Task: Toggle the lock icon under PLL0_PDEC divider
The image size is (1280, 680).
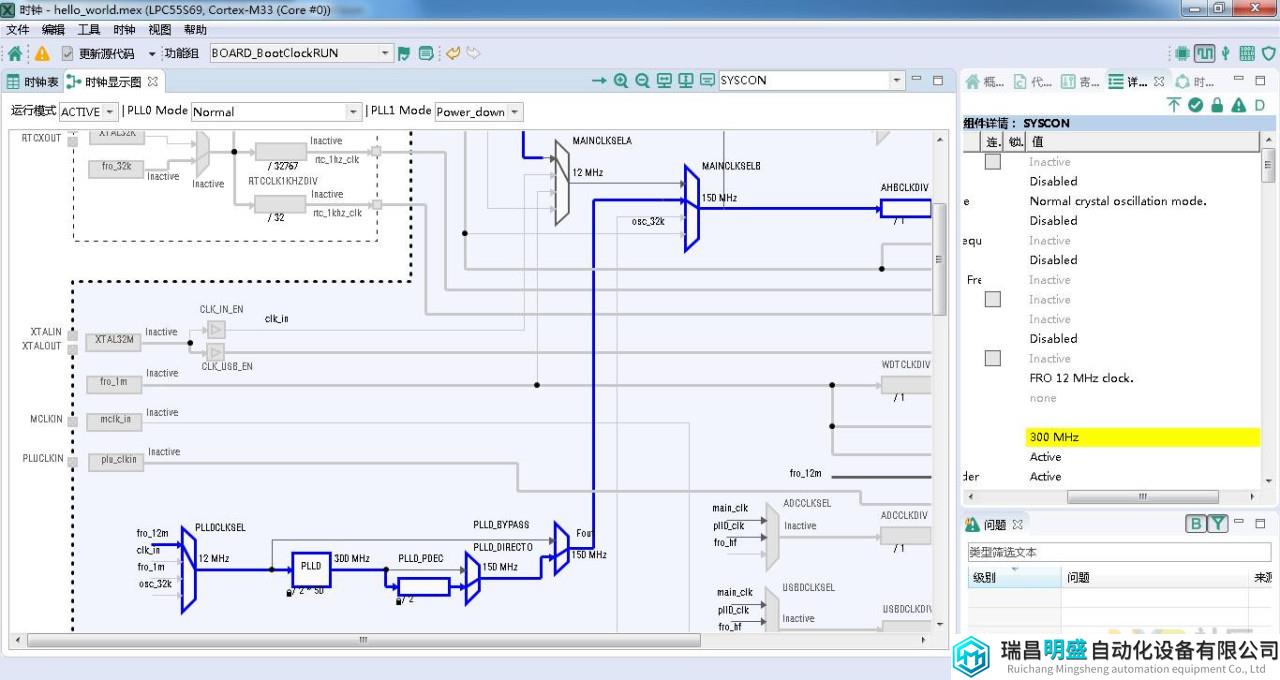Action: (398, 601)
